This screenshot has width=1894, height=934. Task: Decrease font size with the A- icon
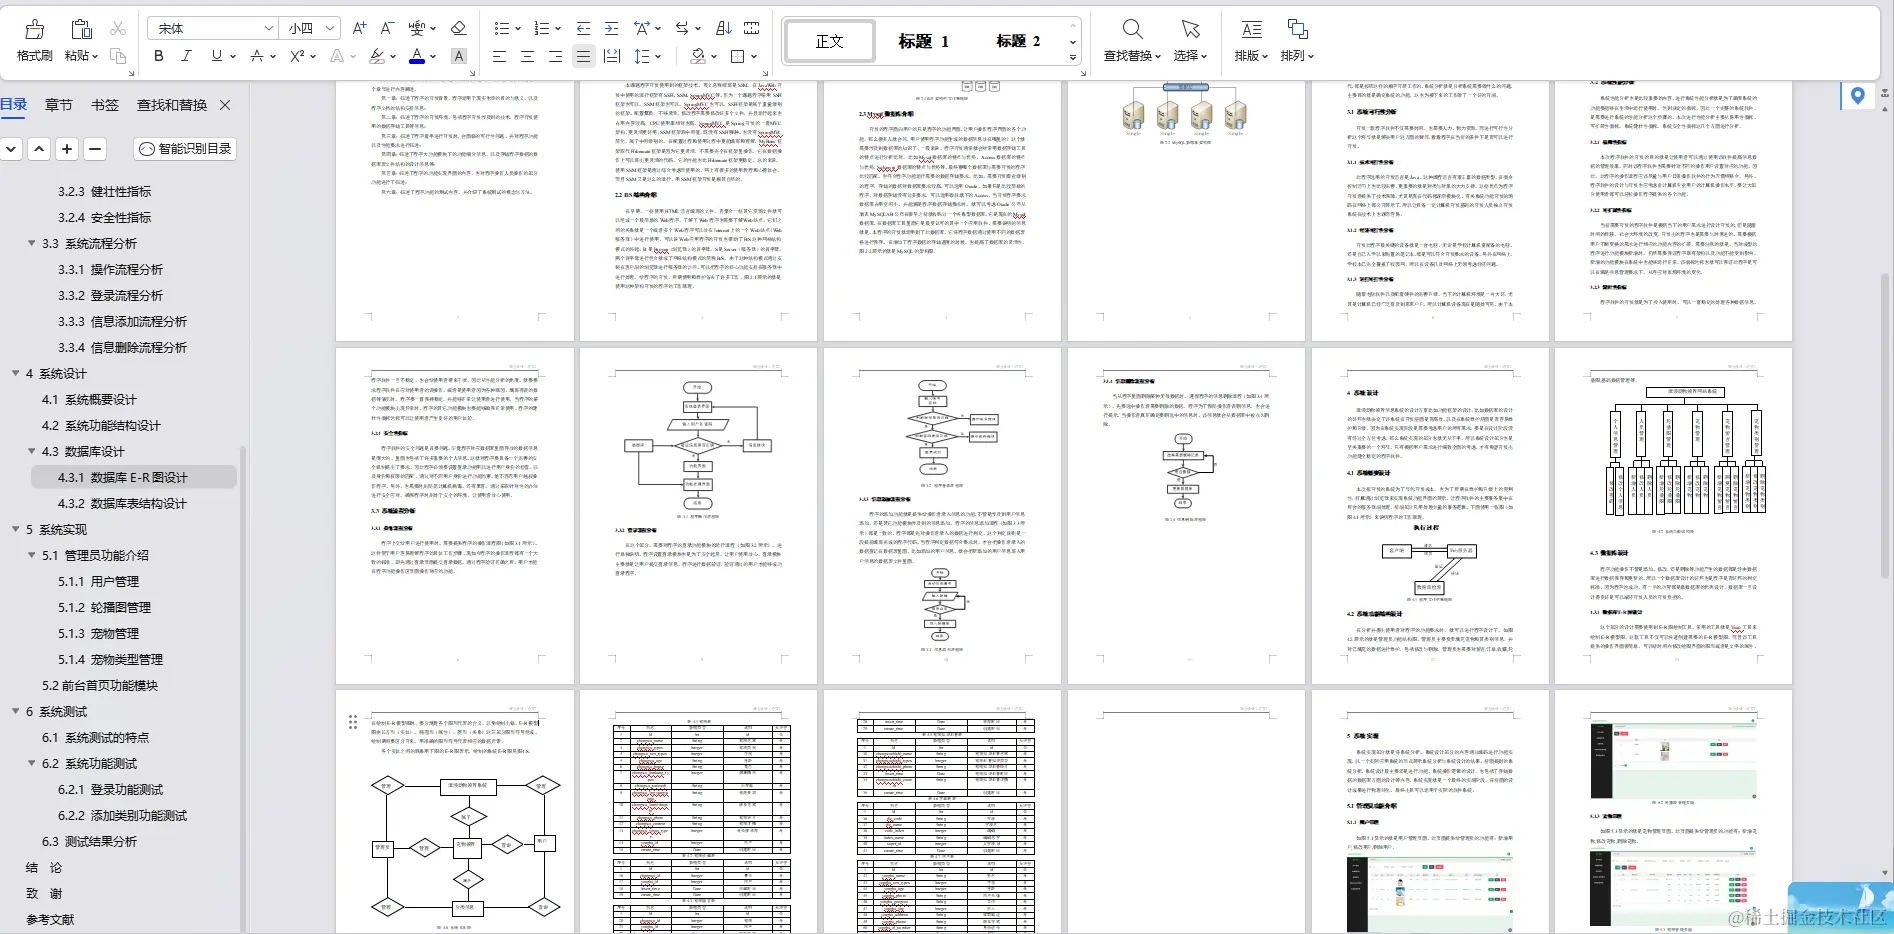387,28
